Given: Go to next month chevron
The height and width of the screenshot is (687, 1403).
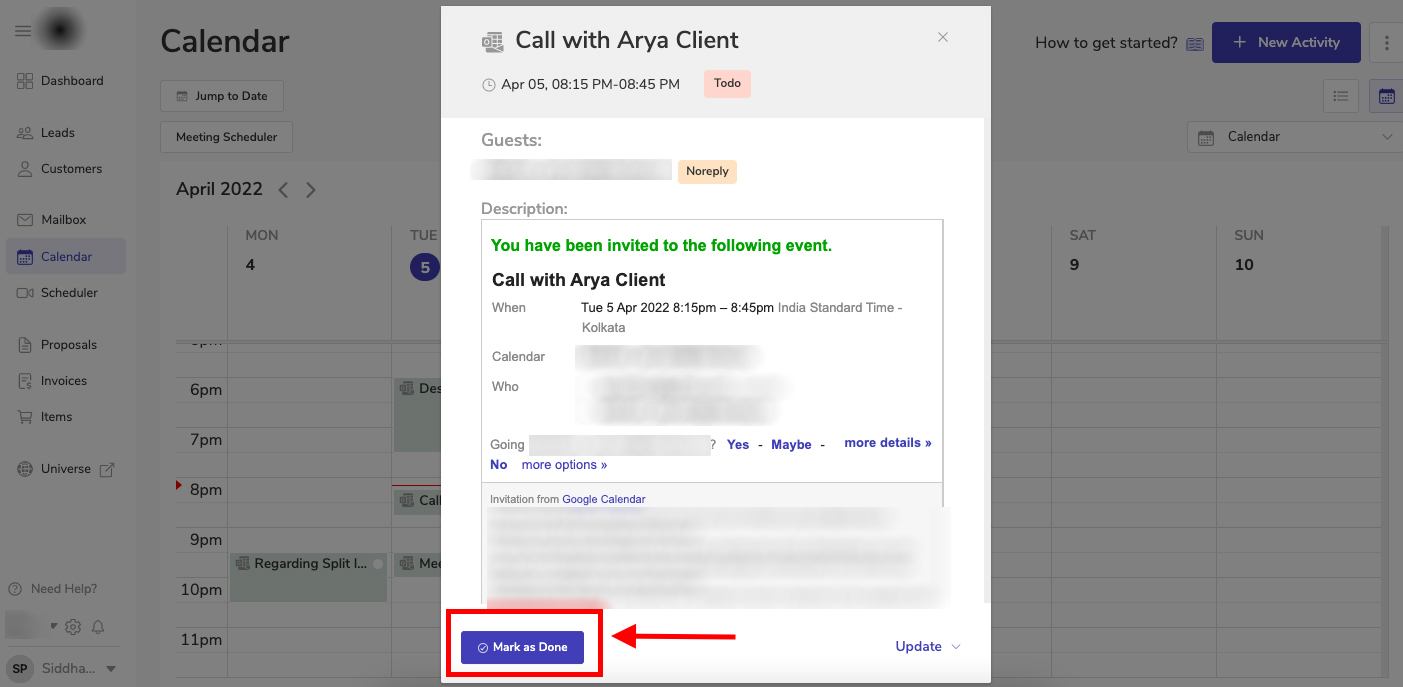Looking at the screenshot, I should tap(311, 190).
